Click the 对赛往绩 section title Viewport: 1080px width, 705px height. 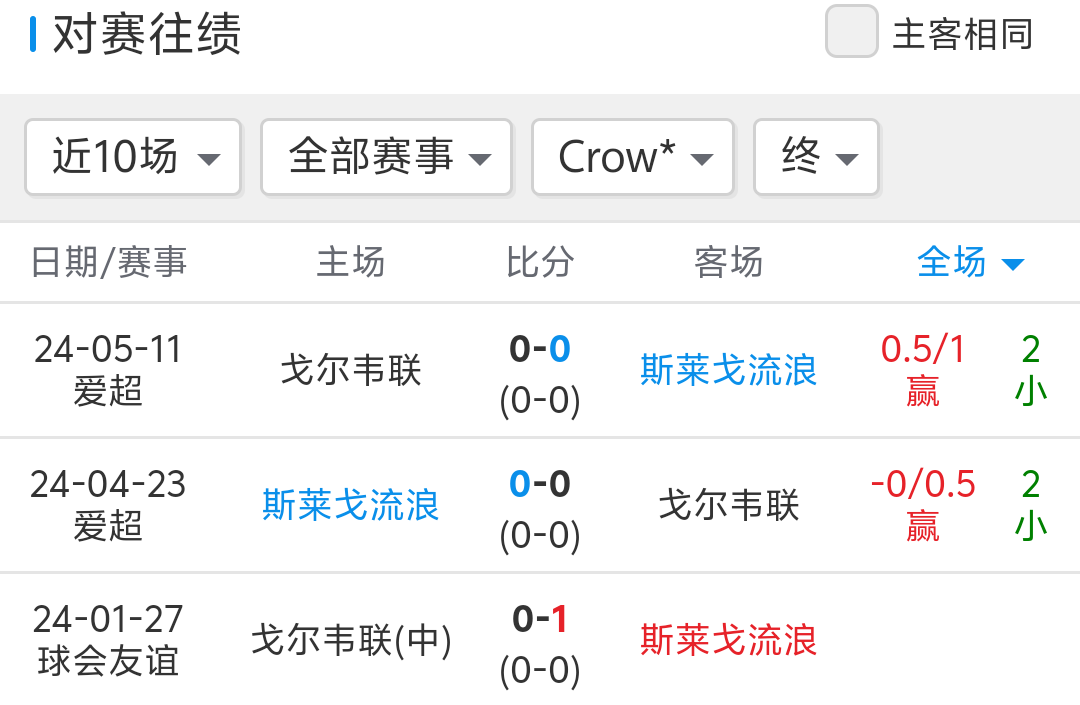[146, 35]
